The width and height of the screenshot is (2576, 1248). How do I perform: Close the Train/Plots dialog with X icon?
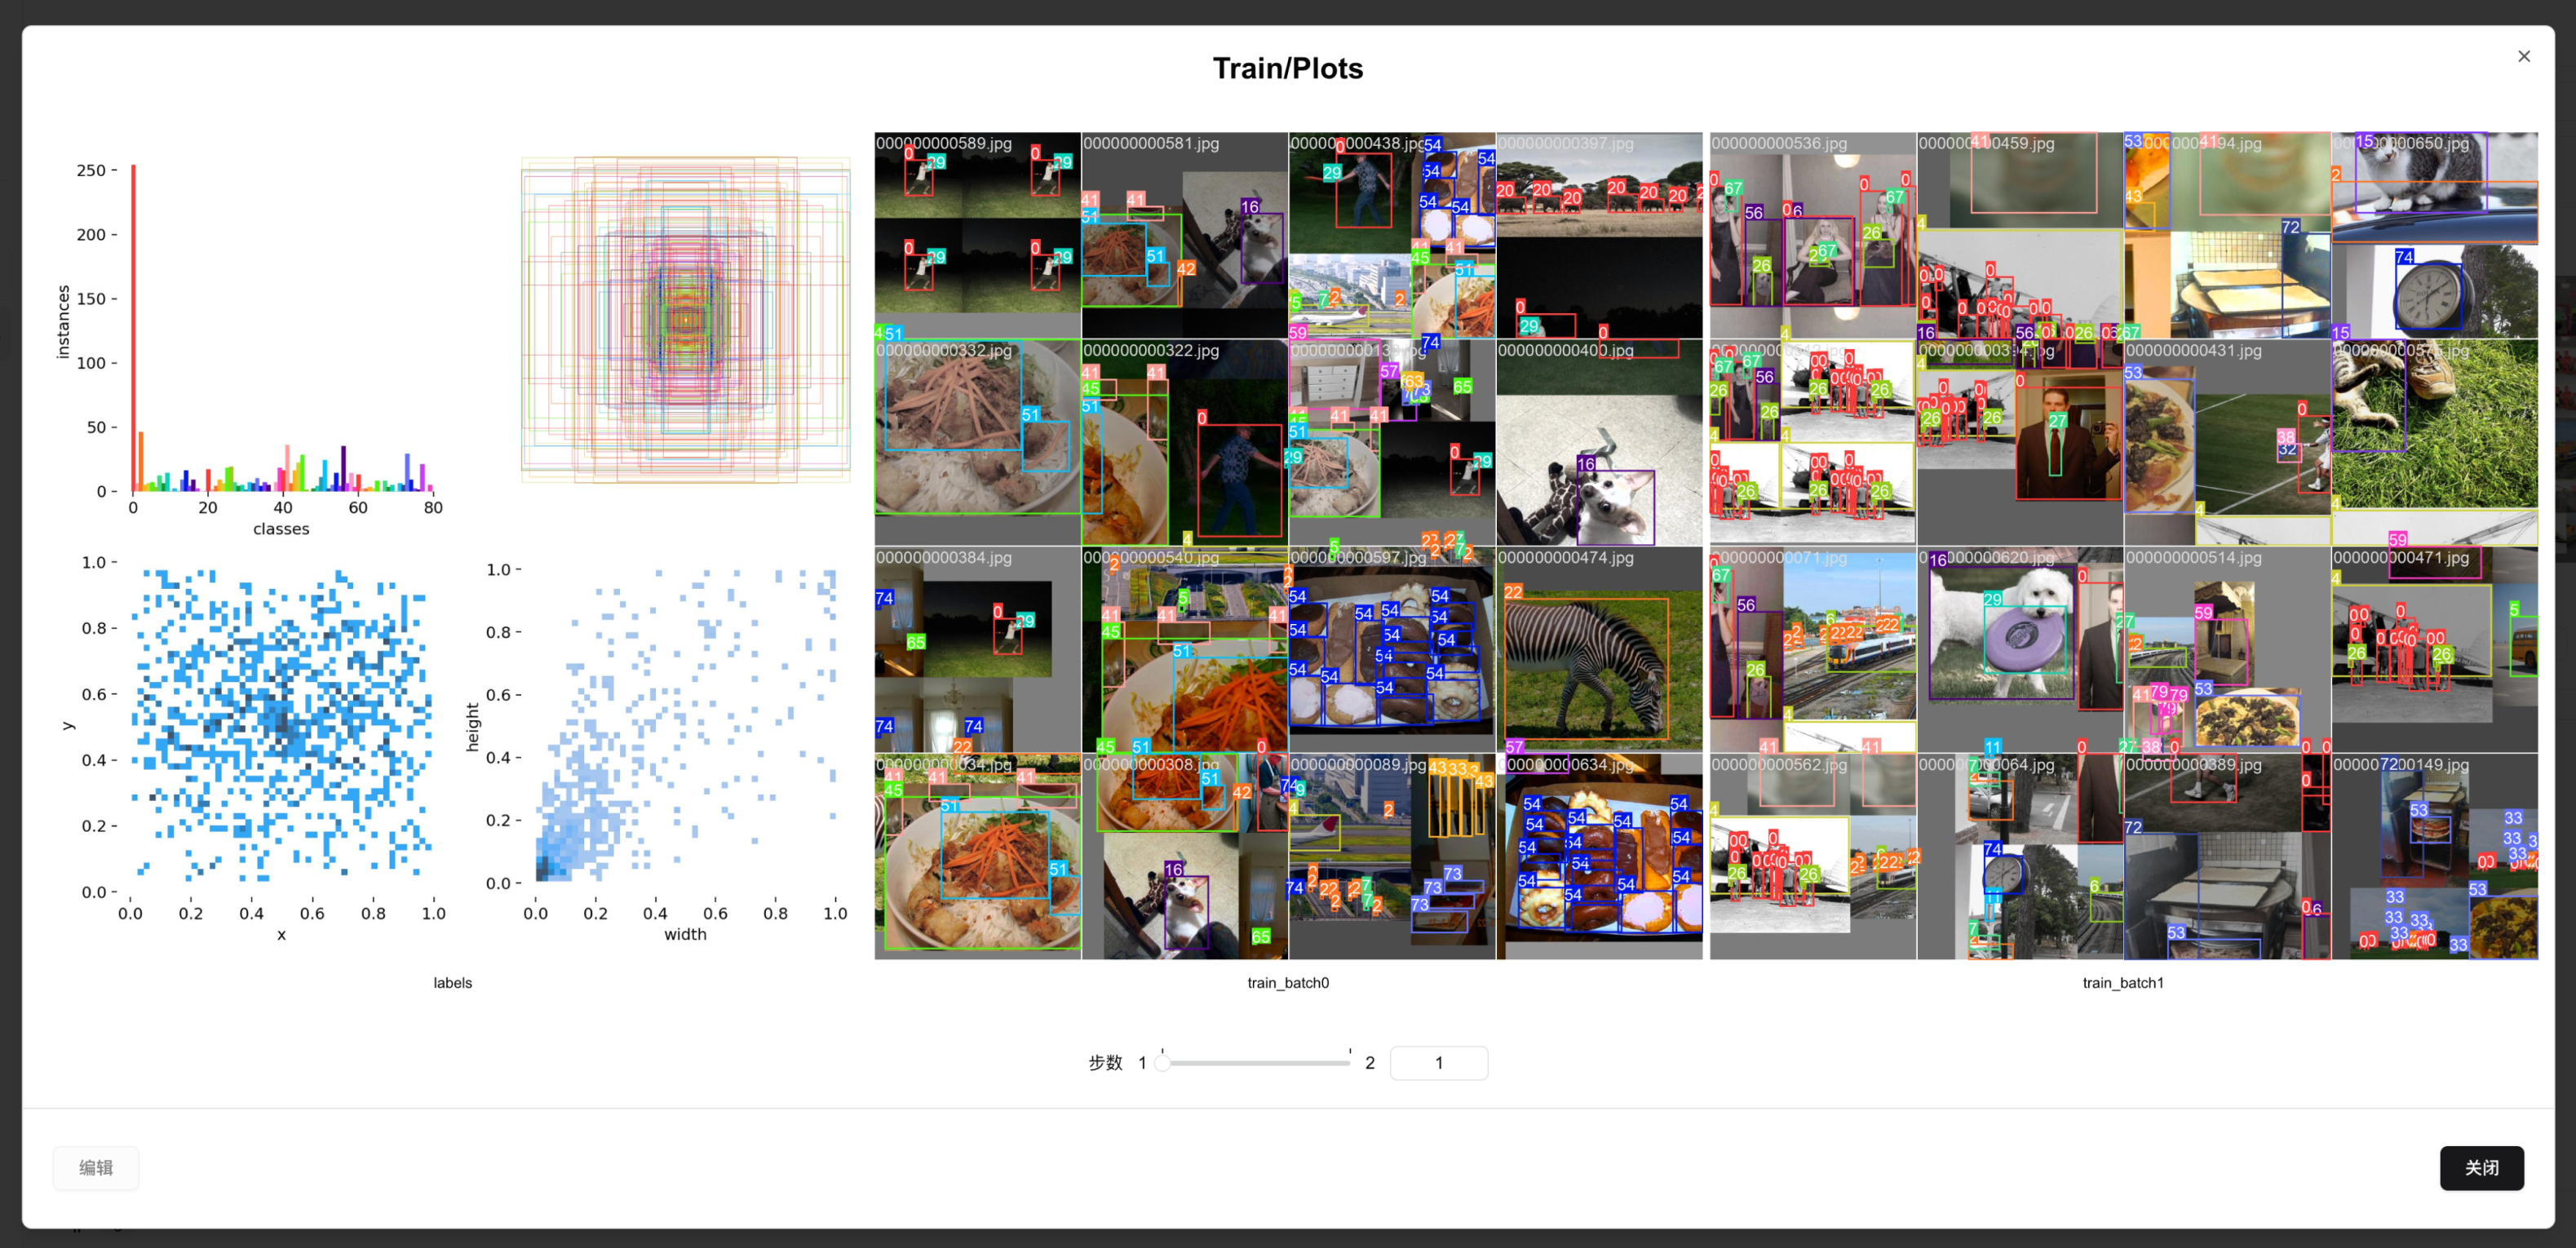tap(2523, 57)
